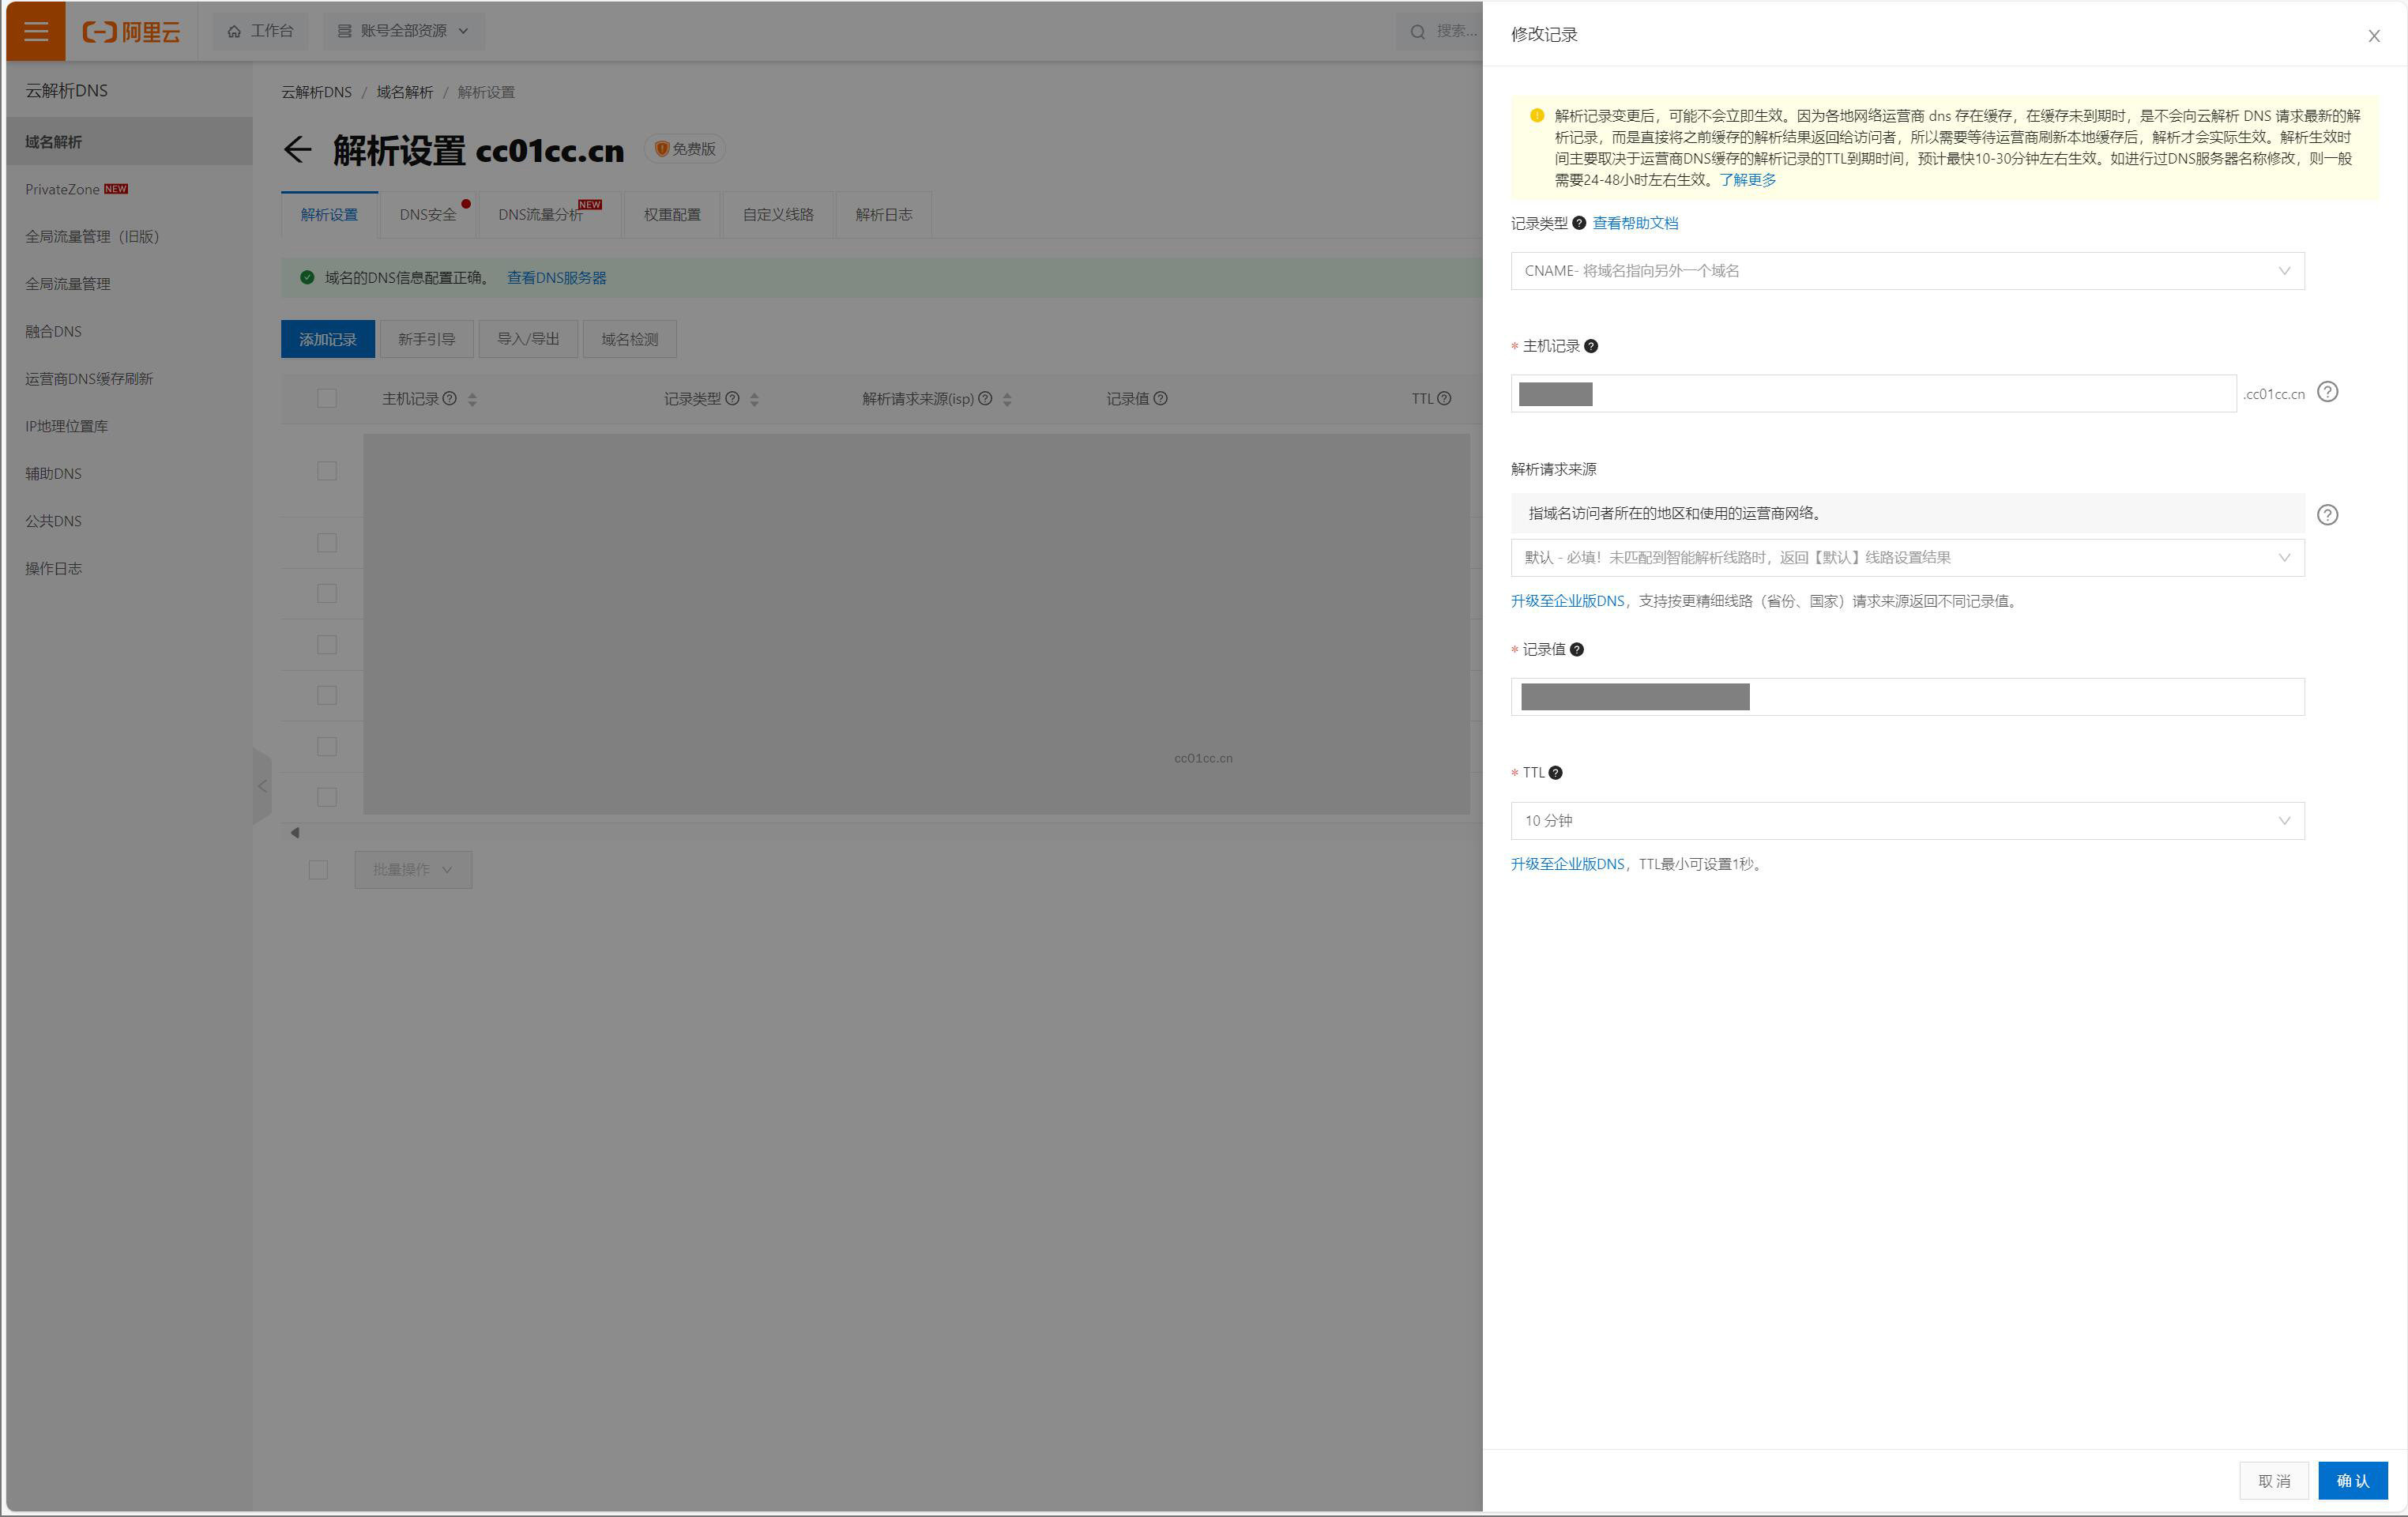Select 域名解析 in the sidebar

[x=129, y=142]
